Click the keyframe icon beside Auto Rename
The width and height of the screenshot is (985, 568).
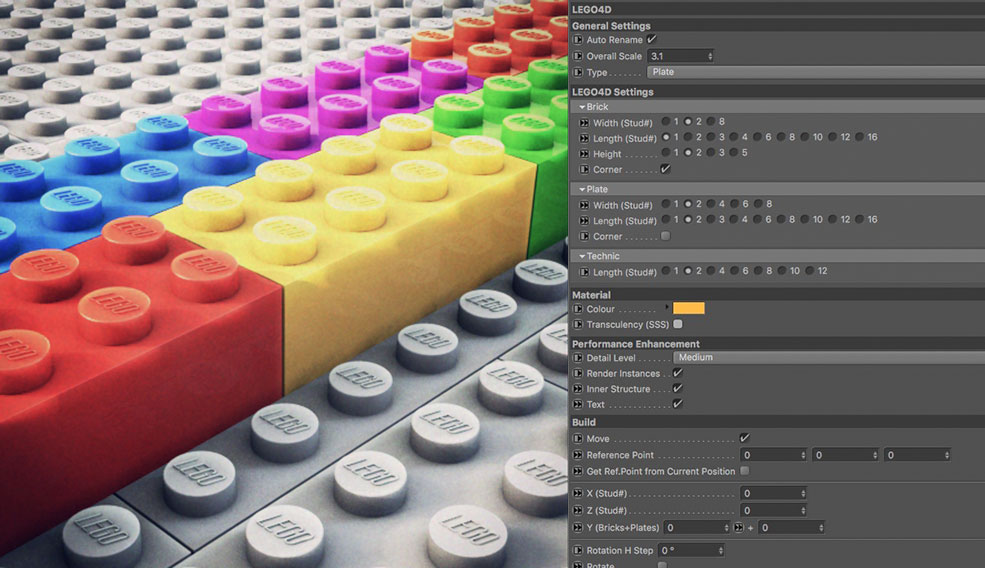tap(577, 40)
